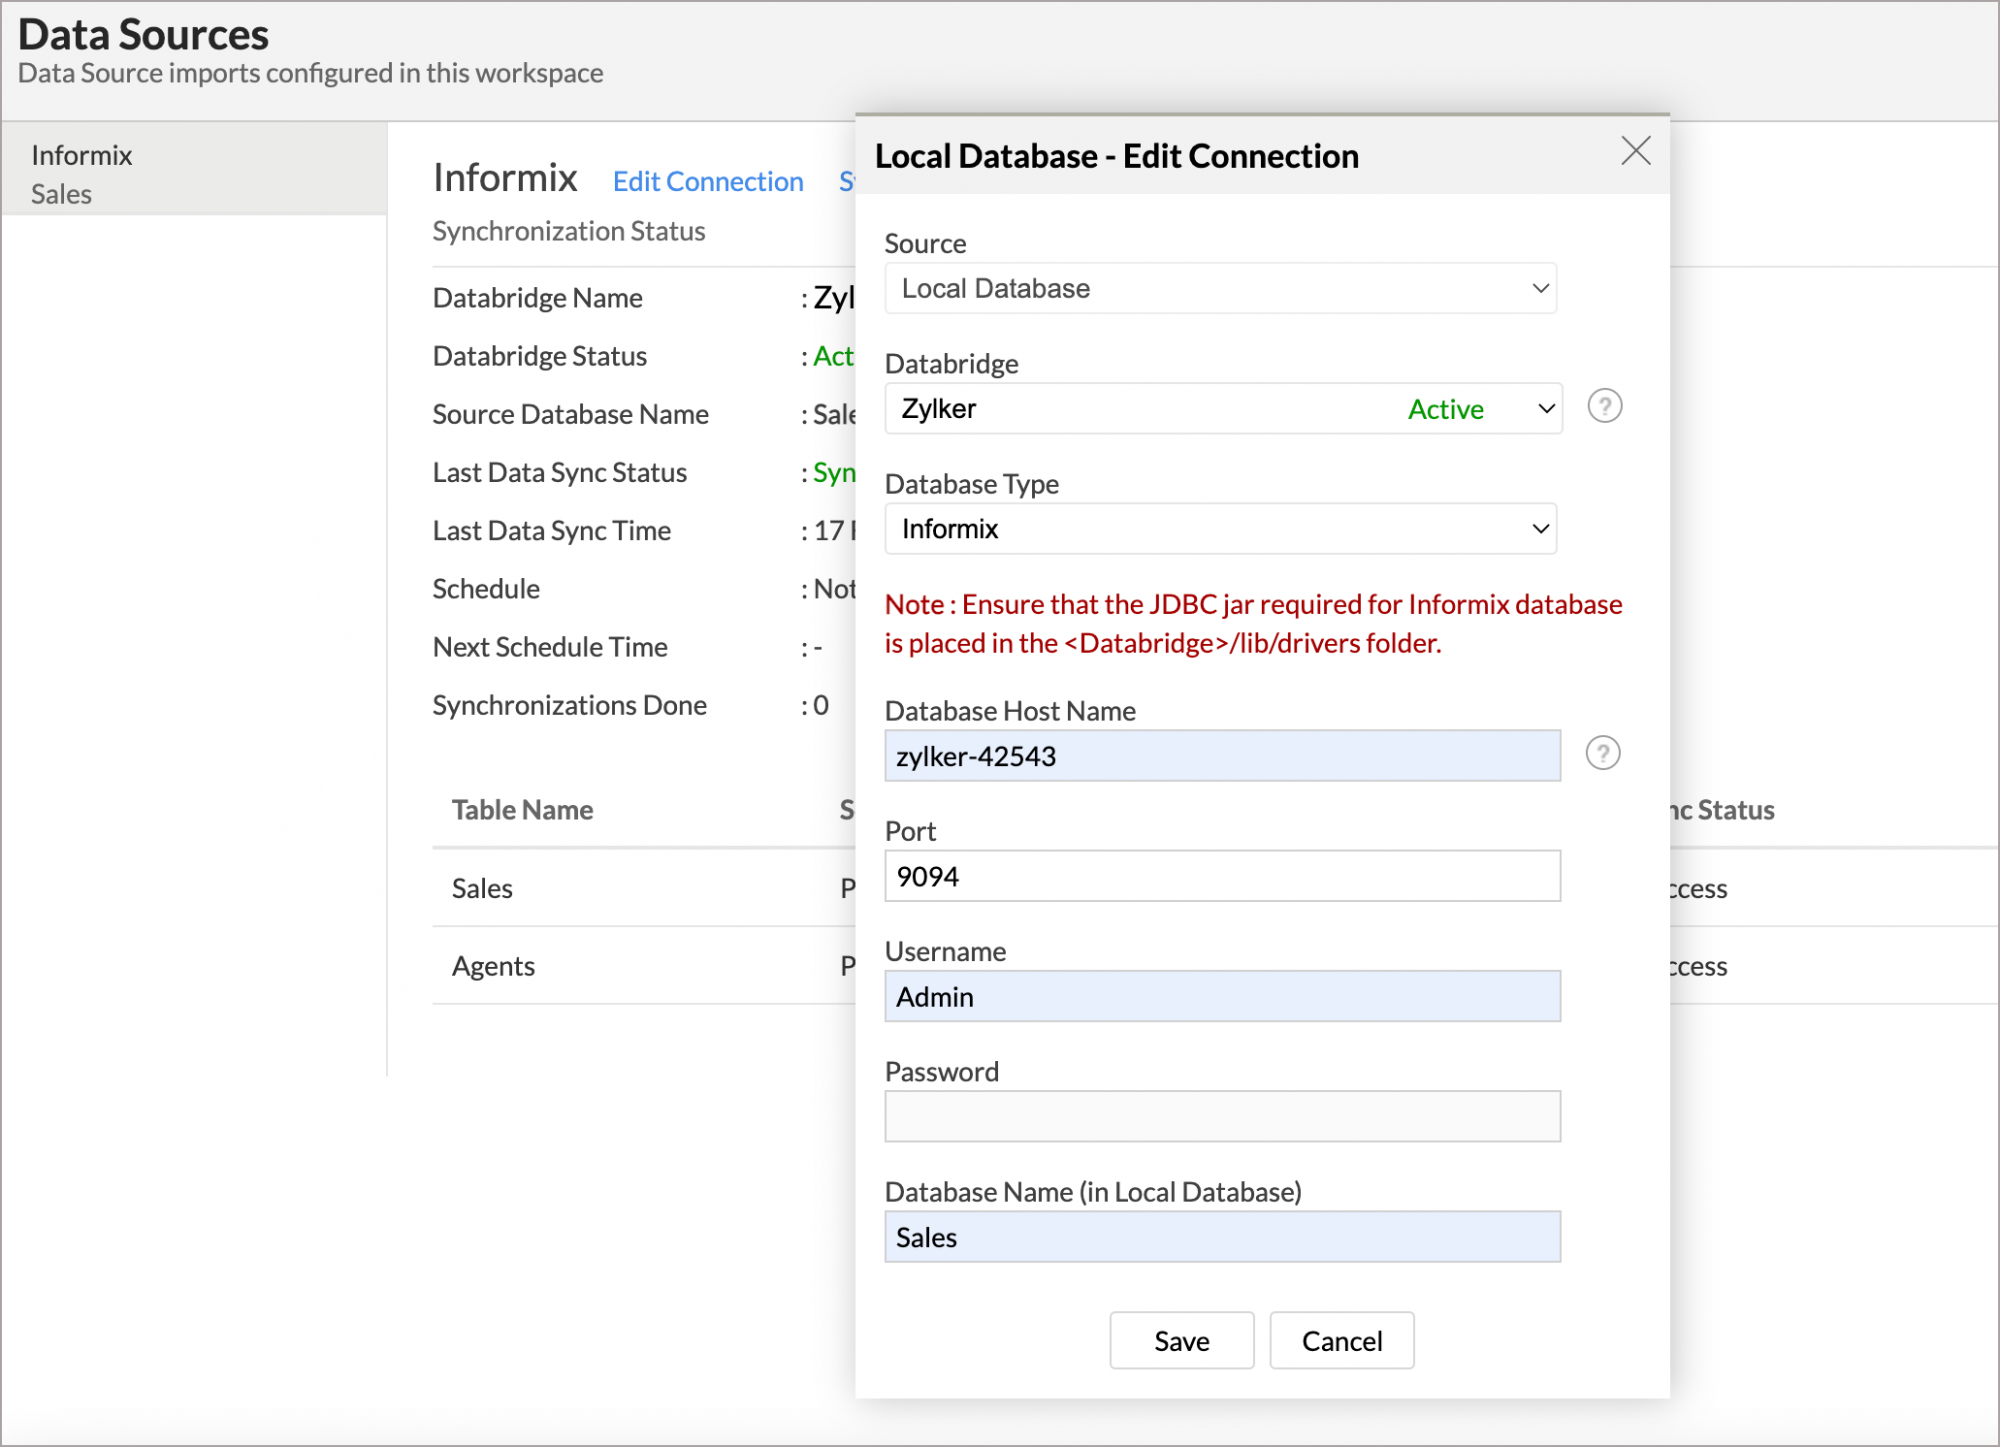Select Informix in the left sidebar
The height and width of the screenshot is (1447, 2000).
click(x=82, y=156)
